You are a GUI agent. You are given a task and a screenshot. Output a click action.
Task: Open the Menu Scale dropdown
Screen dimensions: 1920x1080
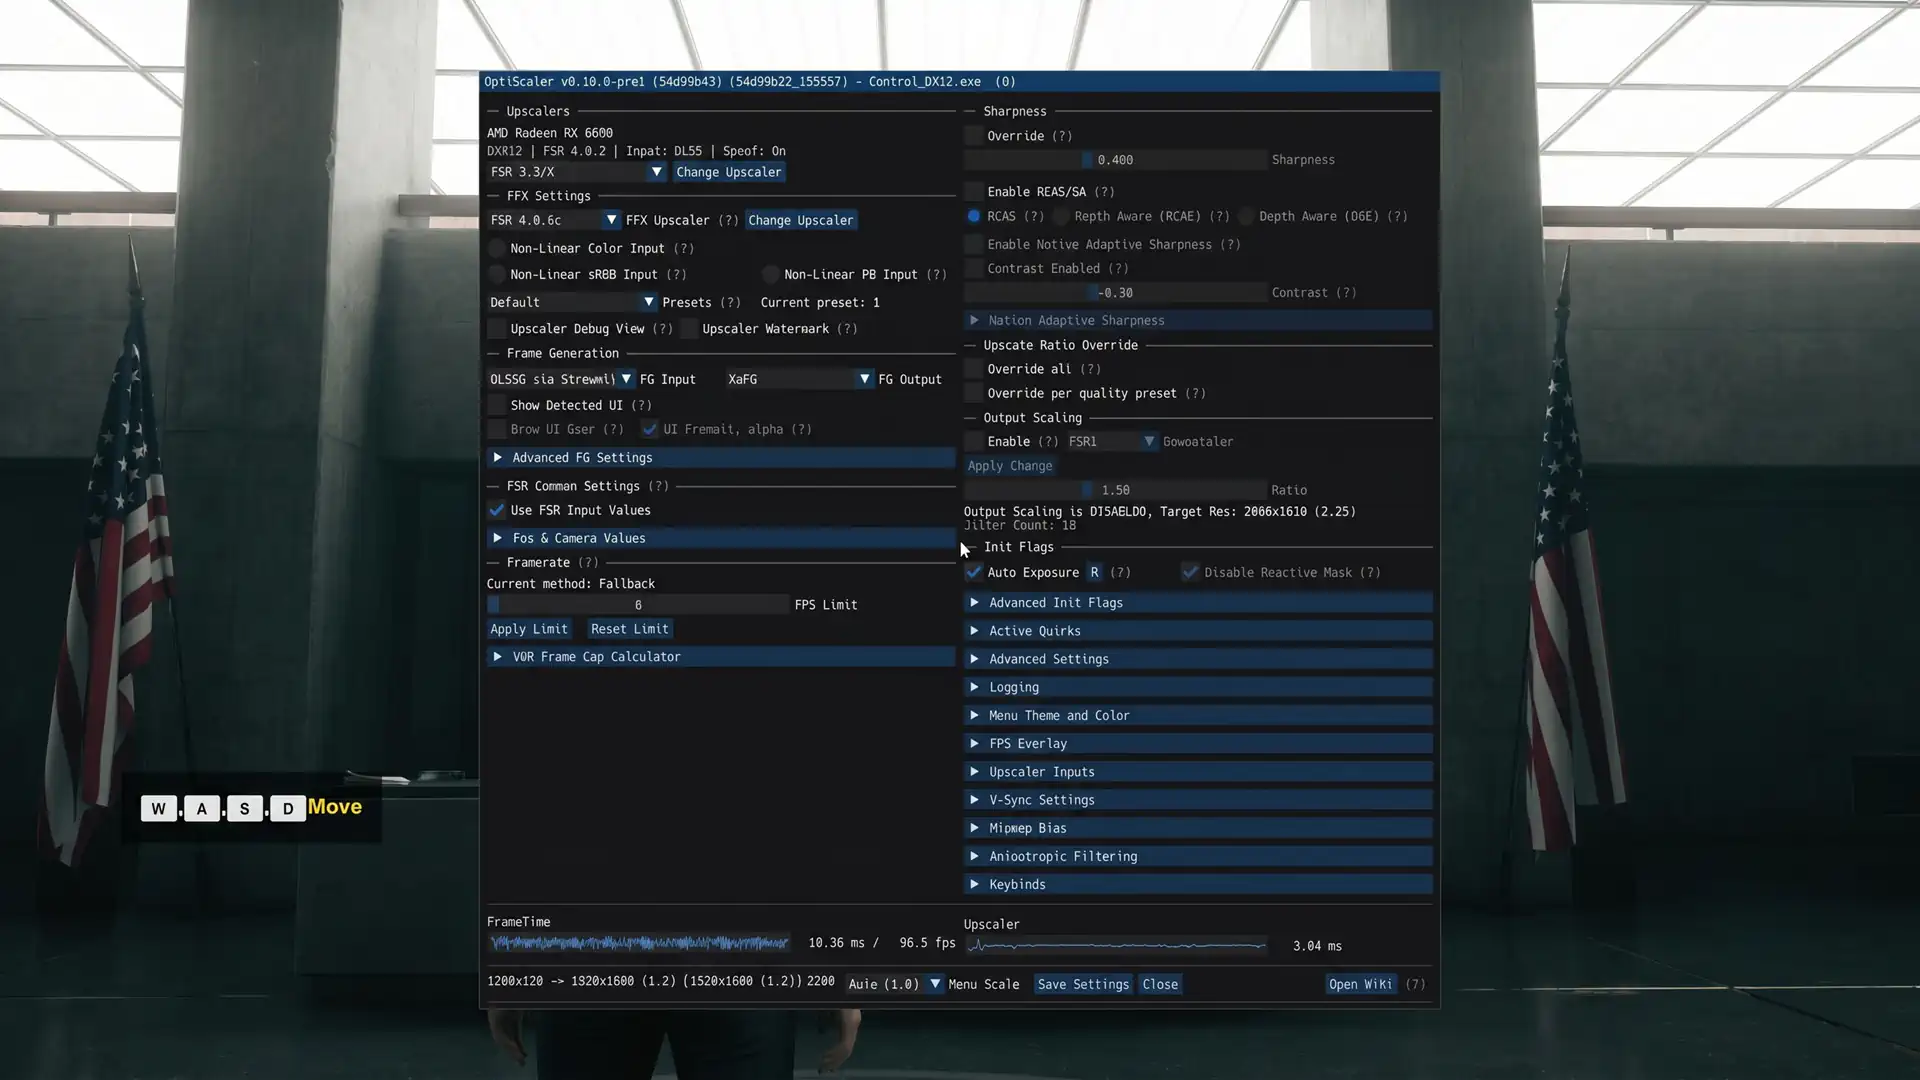coord(894,984)
